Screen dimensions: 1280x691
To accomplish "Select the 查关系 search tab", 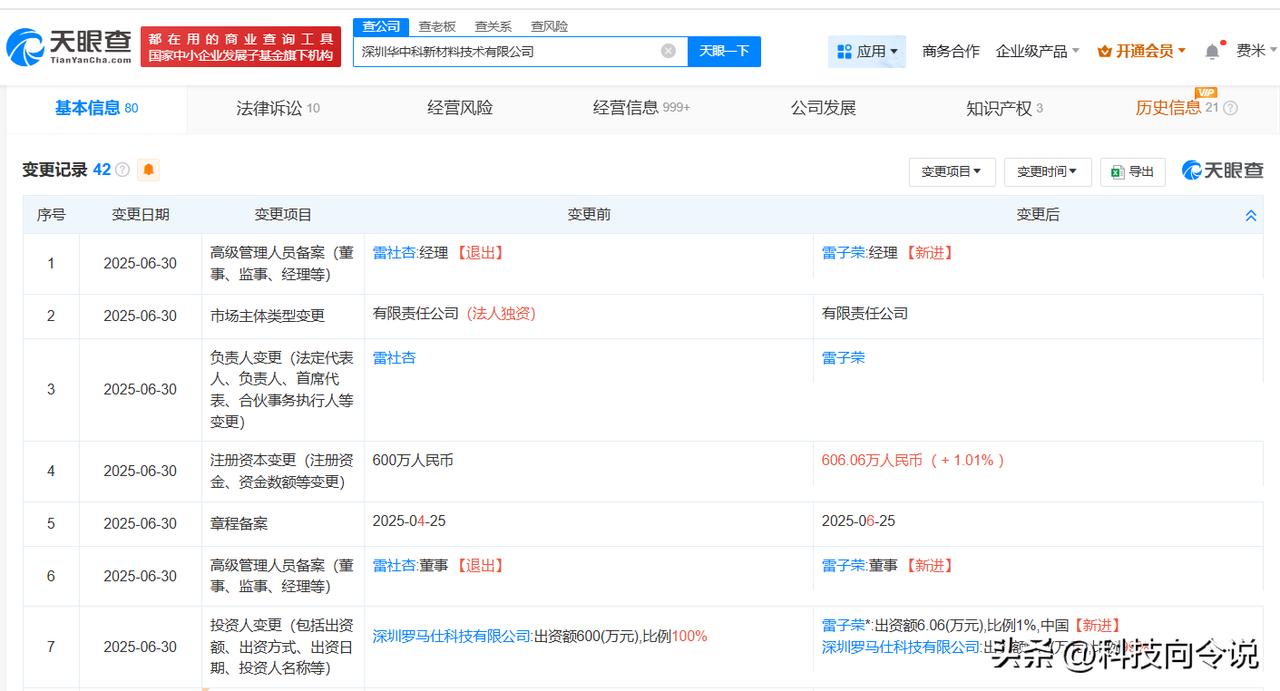I will [493, 27].
